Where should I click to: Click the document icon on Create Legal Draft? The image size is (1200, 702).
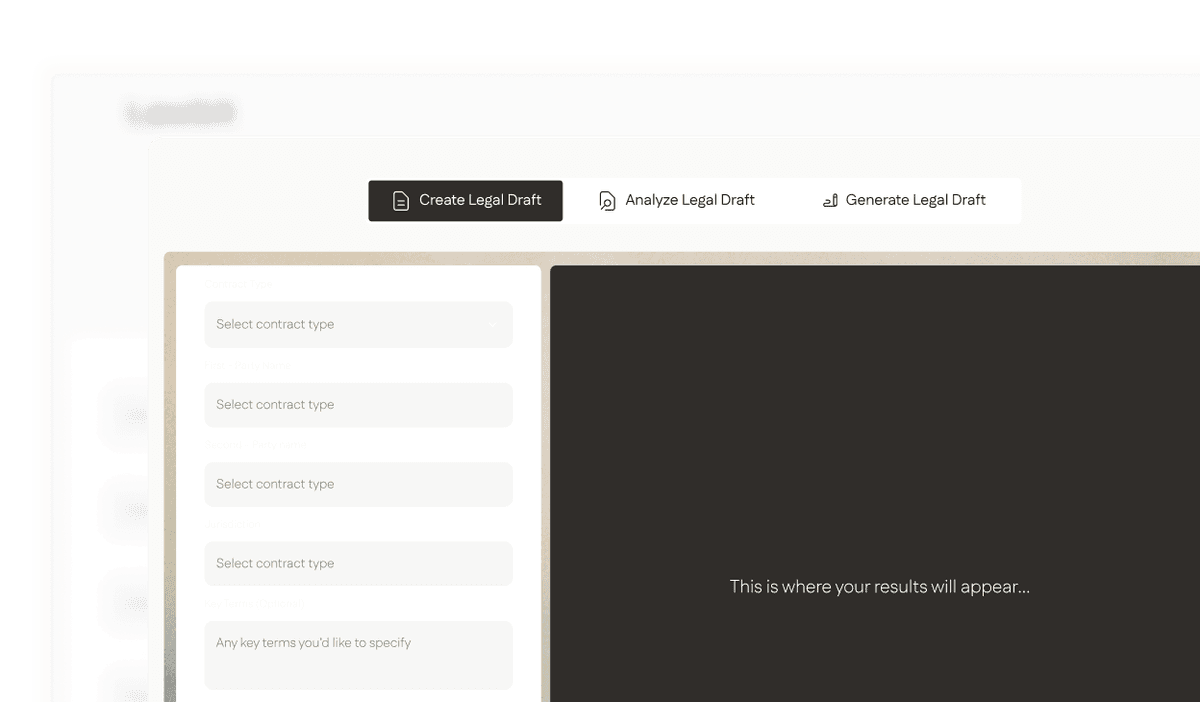coord(400,200)
